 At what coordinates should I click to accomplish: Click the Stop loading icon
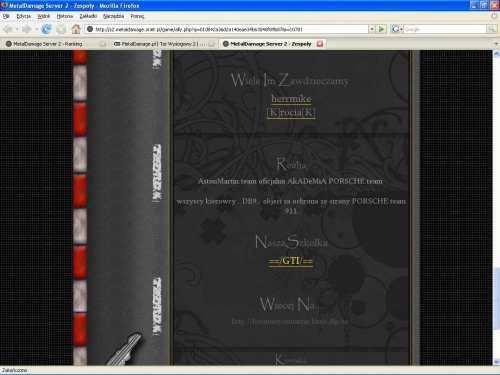(61, 29)
